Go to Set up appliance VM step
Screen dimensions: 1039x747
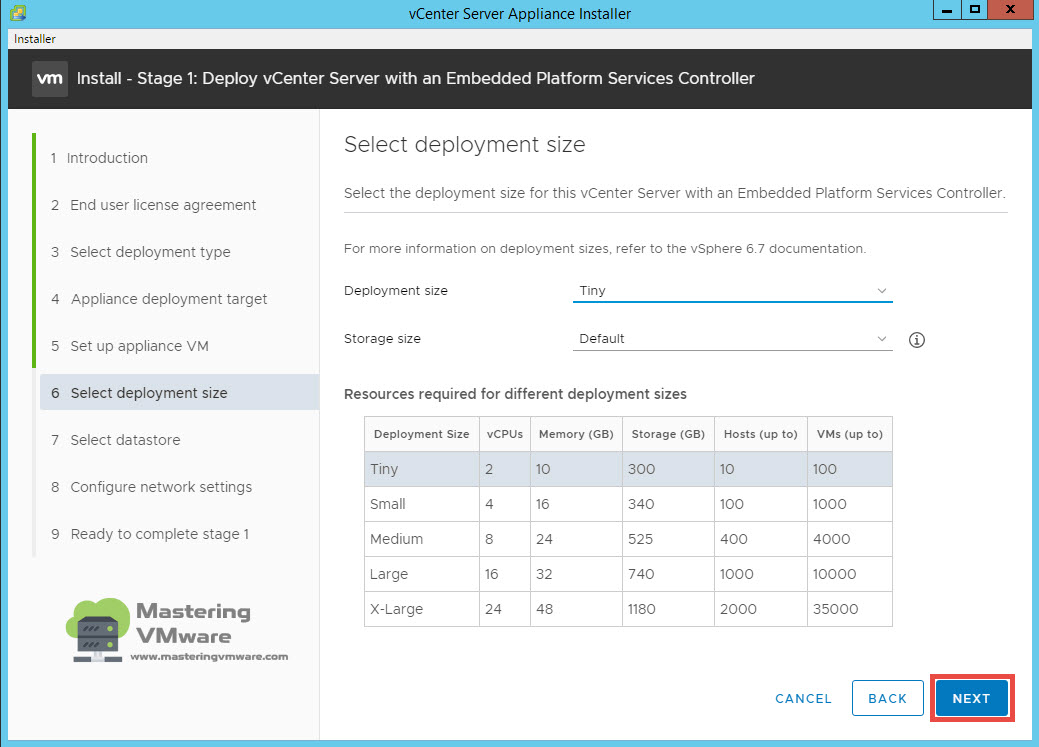(130, 346)
